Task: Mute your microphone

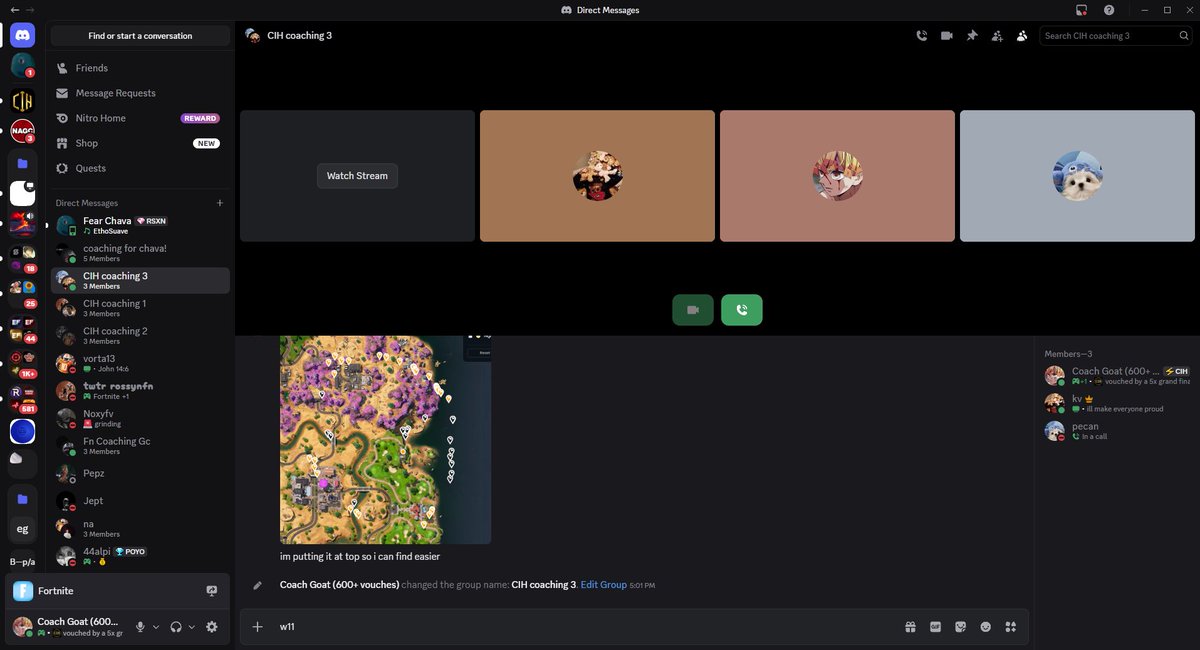Action: (x=139, y=626)
